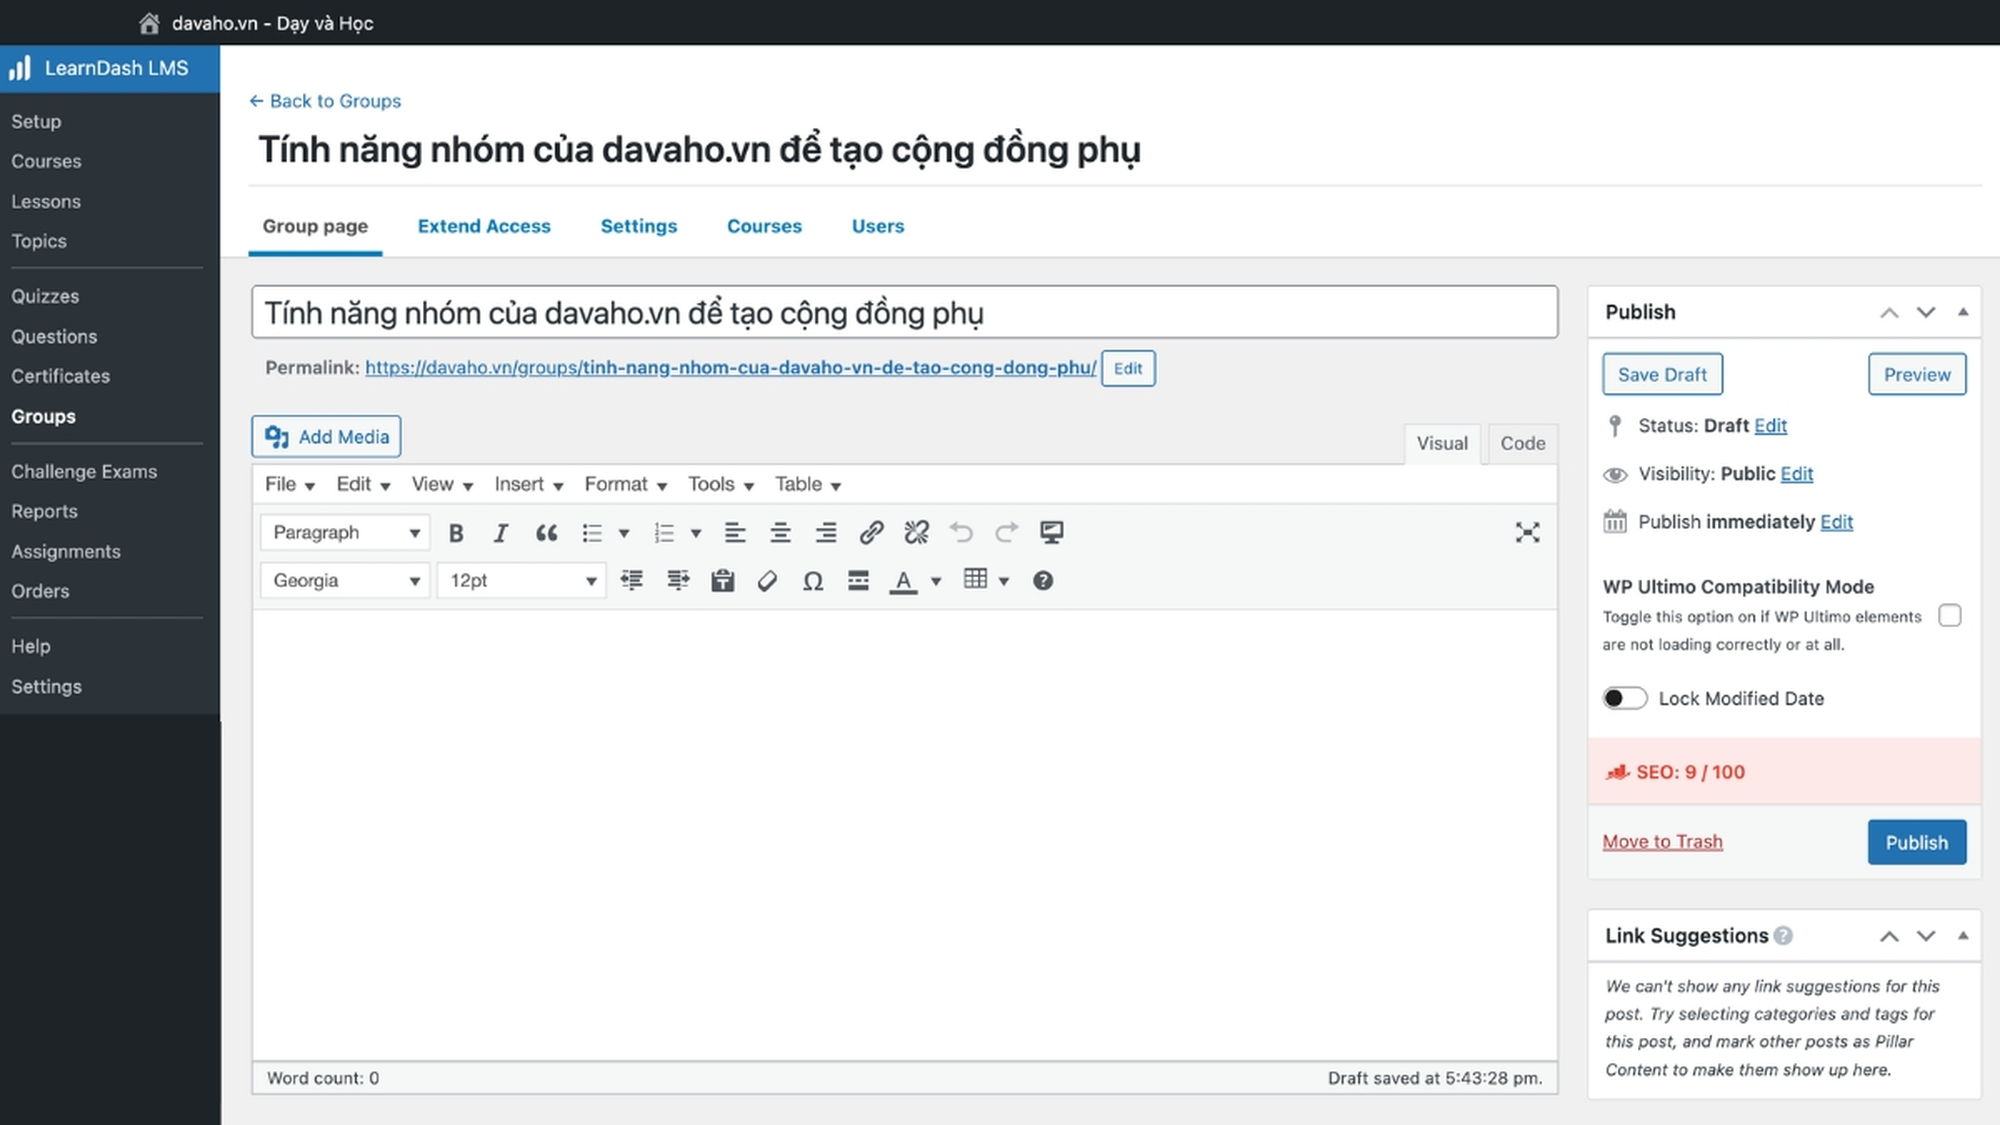This screenshot has width=2000, height=1125.
Task: Move the Link Suggestions panel up
Action: [x=1889, y=936]
